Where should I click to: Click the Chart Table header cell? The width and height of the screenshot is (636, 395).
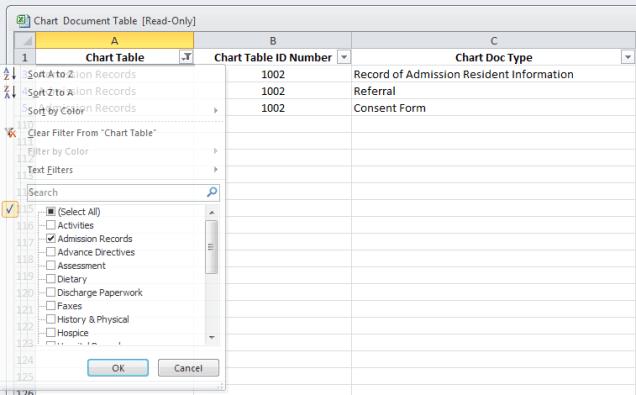click(x=114, y=57)
